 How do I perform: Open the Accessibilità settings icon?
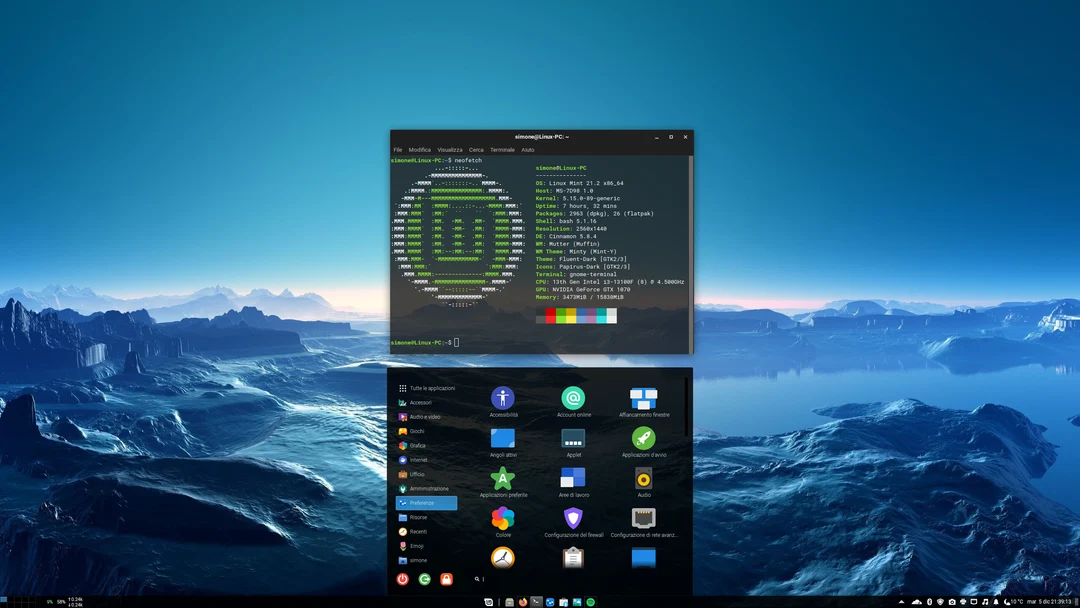coord(503,397)
